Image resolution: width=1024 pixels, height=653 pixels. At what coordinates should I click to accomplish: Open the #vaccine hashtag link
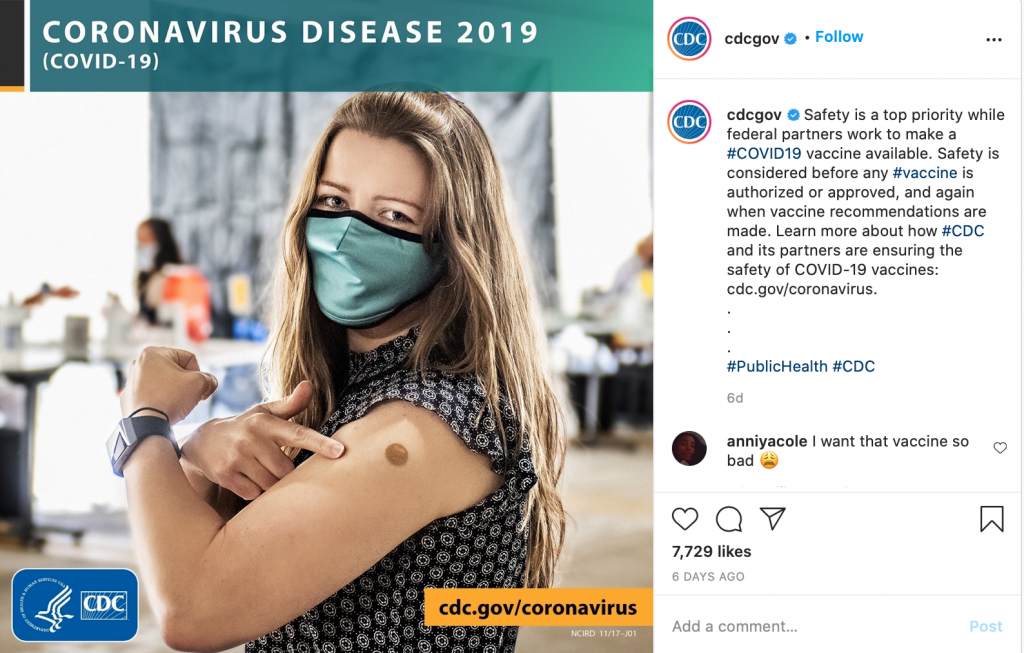925,173
